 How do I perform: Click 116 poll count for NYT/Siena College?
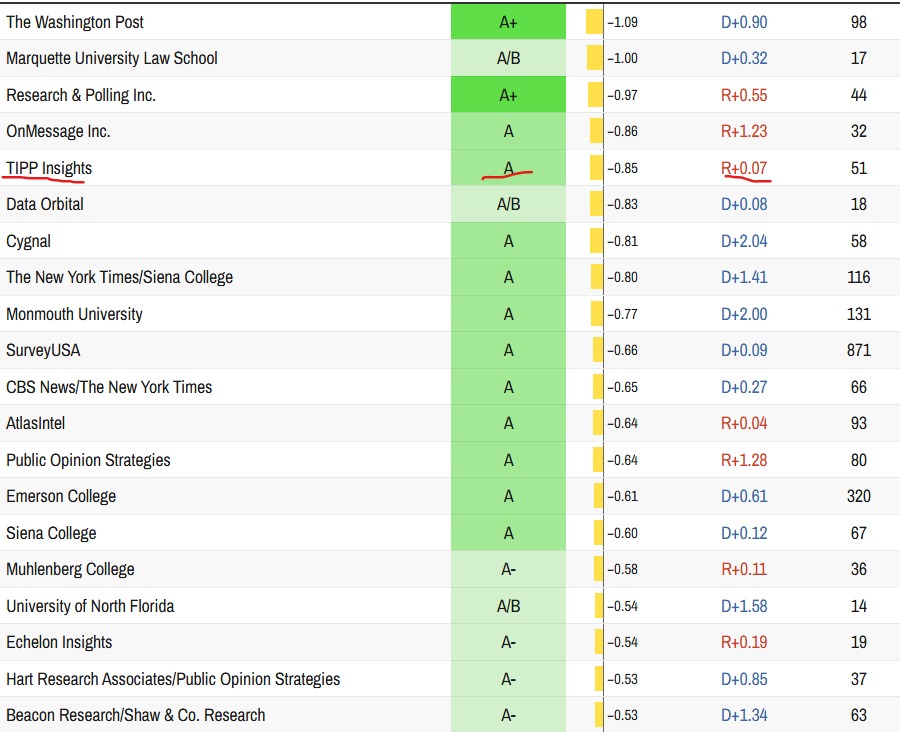859,277
